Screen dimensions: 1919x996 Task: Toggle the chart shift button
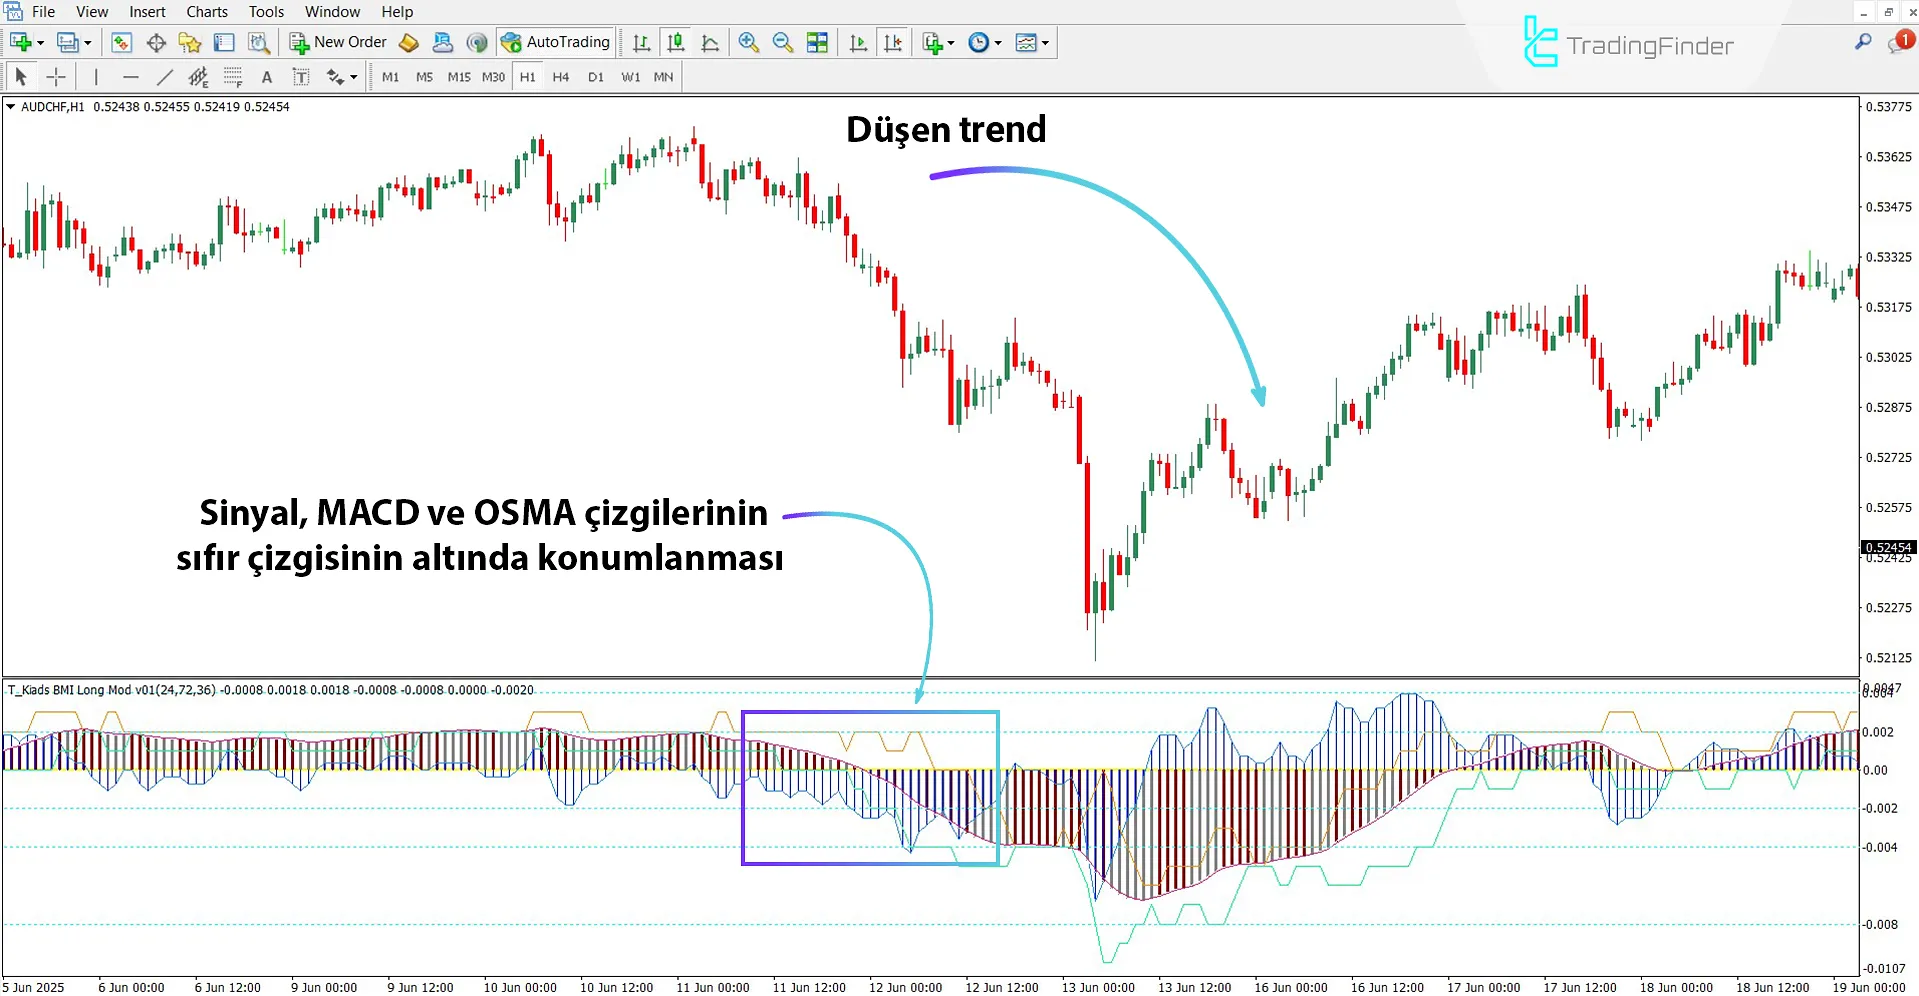[892, 42]
